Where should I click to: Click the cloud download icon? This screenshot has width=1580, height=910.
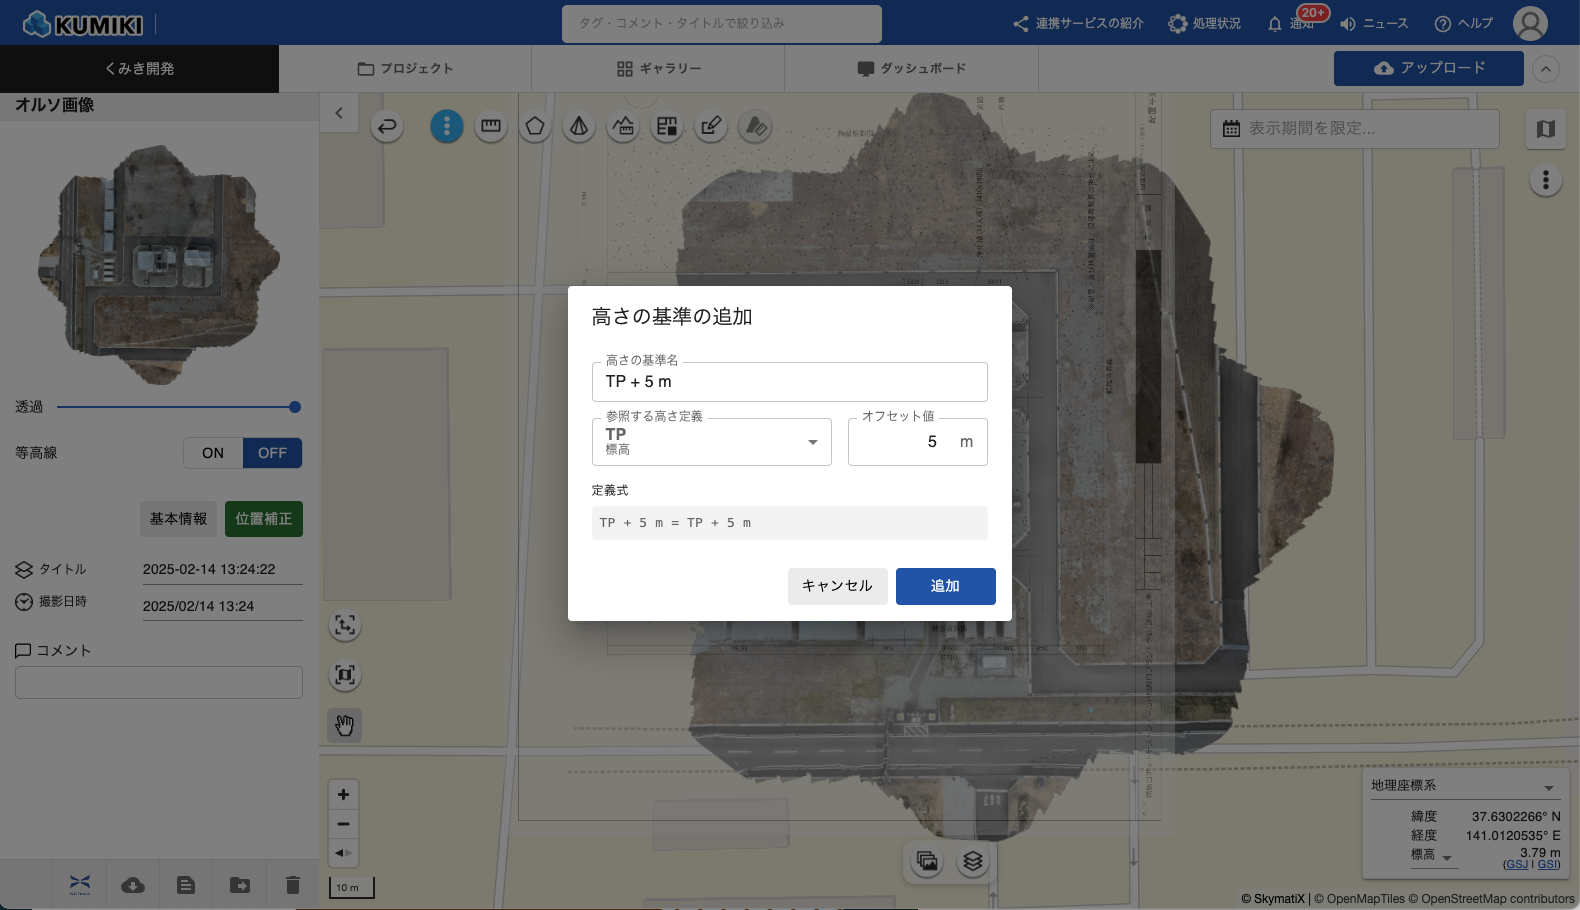pos(132,885)
